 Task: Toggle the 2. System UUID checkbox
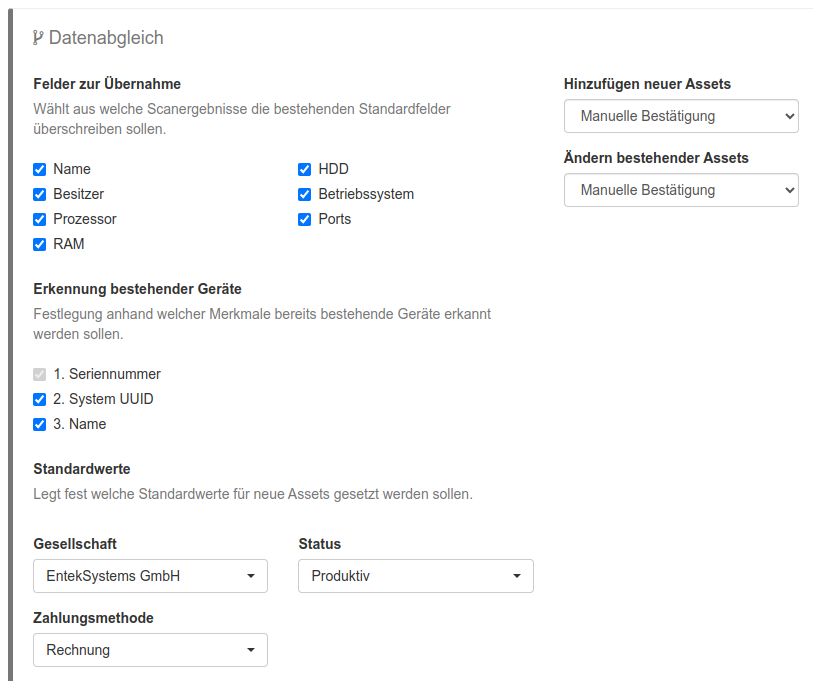pos(40,399)
